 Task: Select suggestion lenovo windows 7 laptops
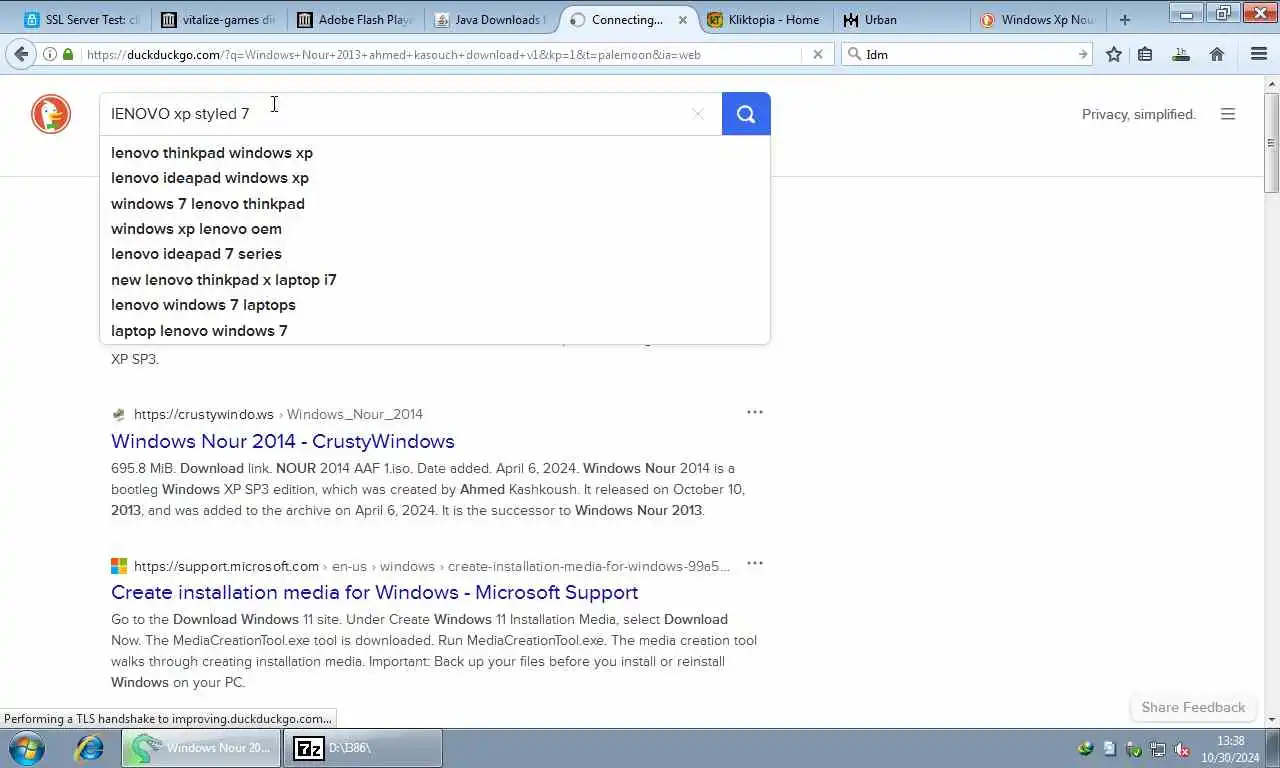point(435,305)
